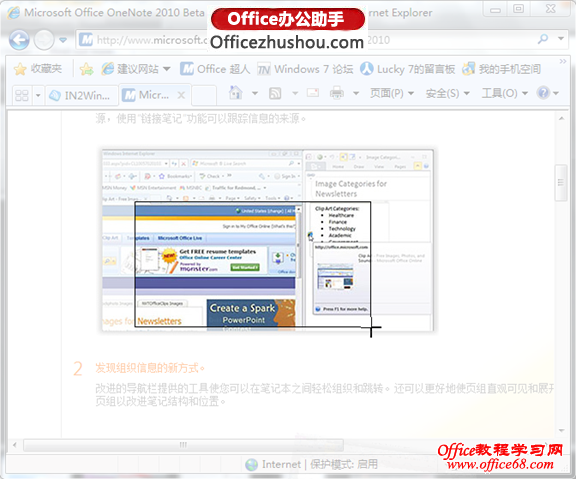This screenshot has width=576, height=479.
Task: Minimize the Internet Explorer window
Action: coord(495,10)
